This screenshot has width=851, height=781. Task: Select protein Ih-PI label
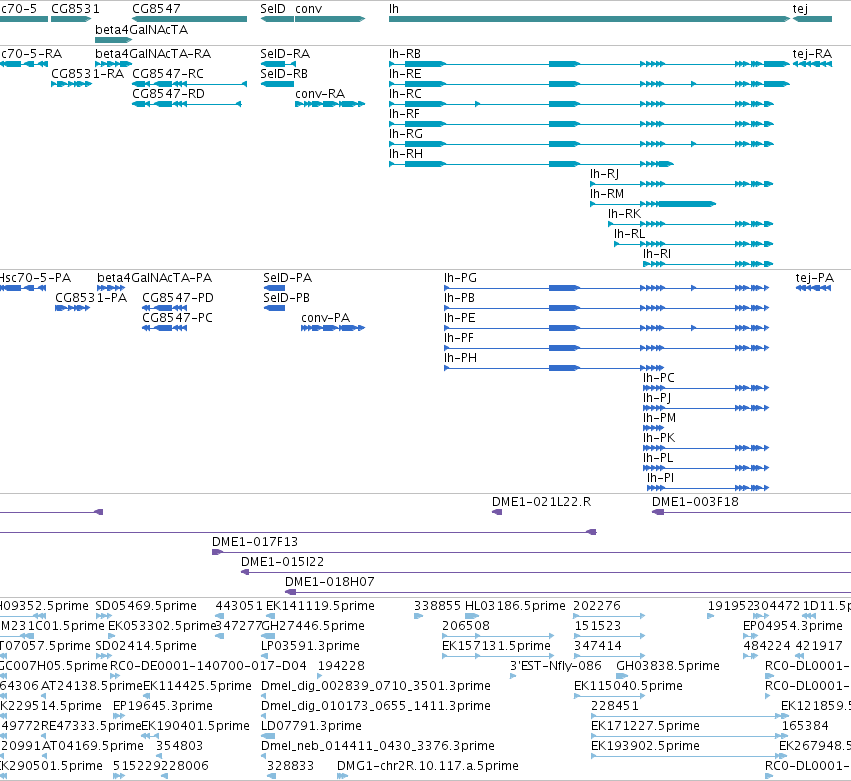[661, 478]
